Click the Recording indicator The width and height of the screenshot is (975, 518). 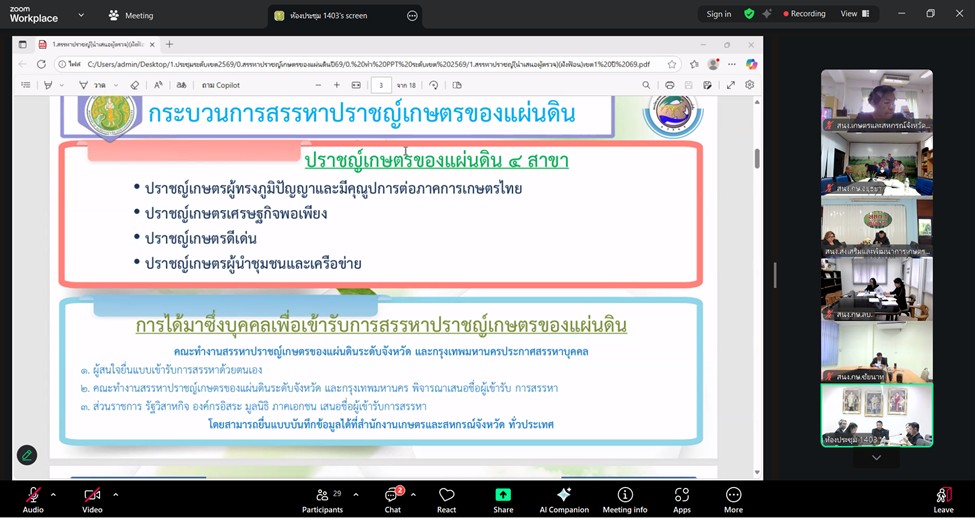[804, 14]
